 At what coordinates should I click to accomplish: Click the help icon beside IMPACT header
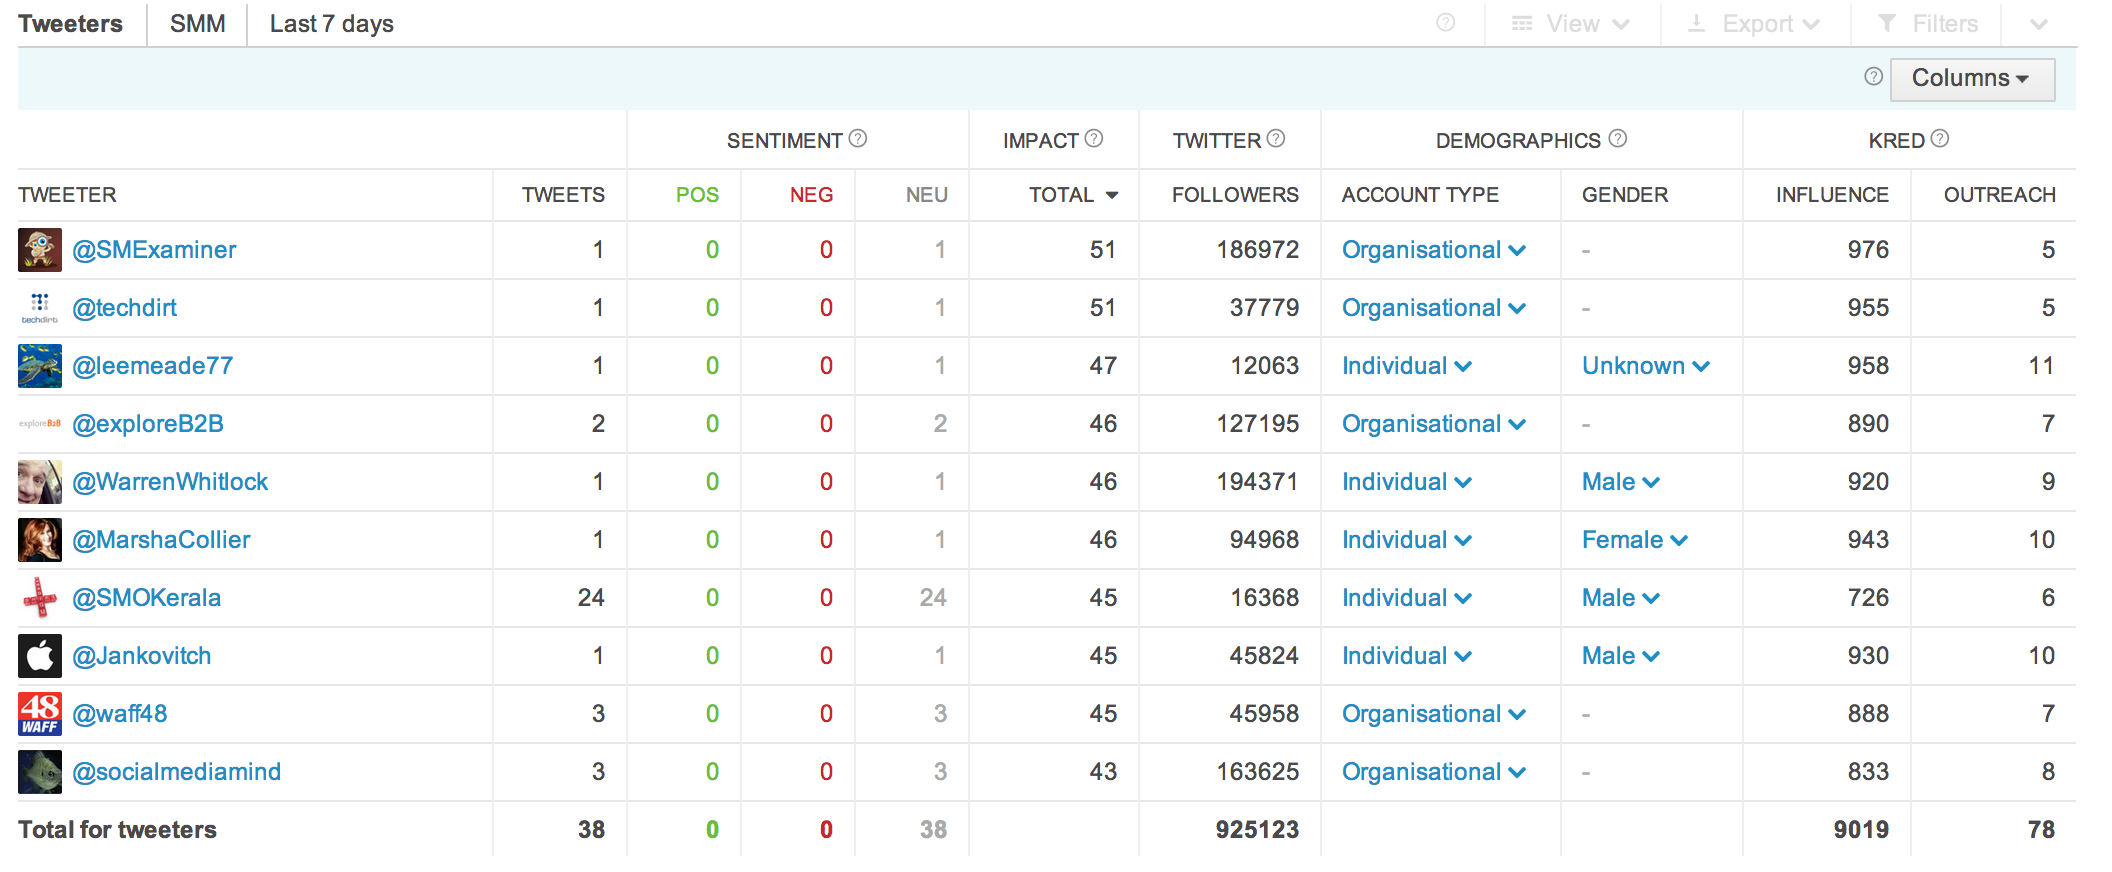(x=1093, y=139)
